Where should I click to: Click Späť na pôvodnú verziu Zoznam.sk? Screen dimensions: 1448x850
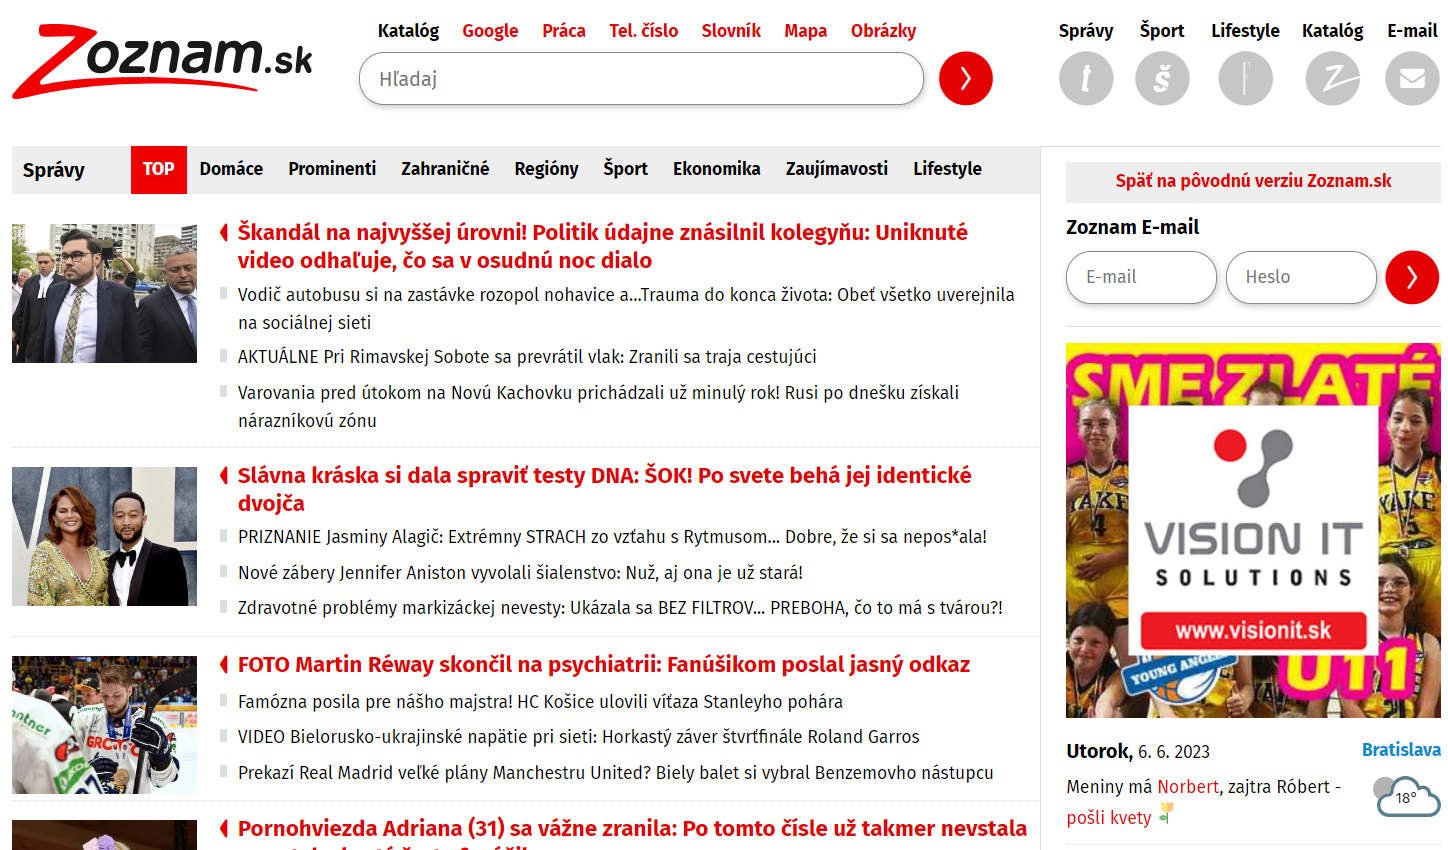point(1253,181)
